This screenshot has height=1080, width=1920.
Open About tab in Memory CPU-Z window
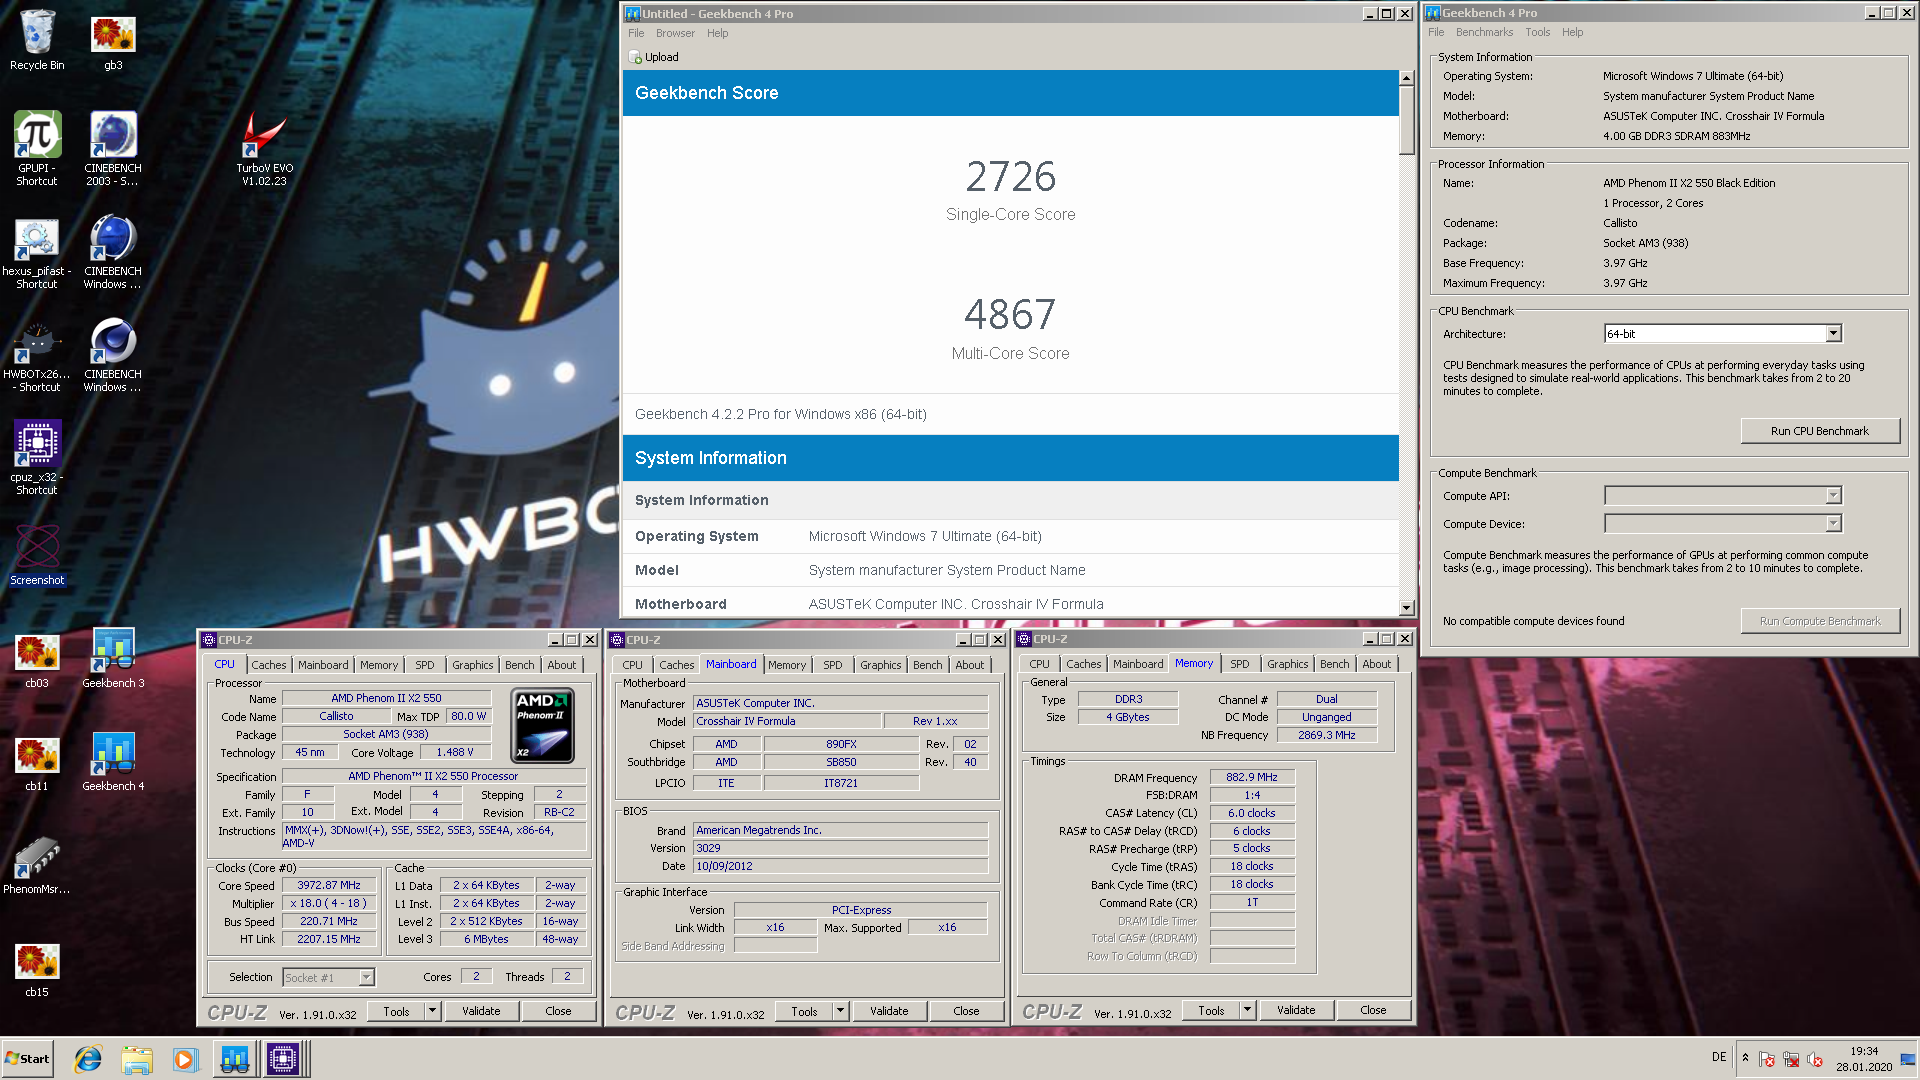[x=1377, y=664]
